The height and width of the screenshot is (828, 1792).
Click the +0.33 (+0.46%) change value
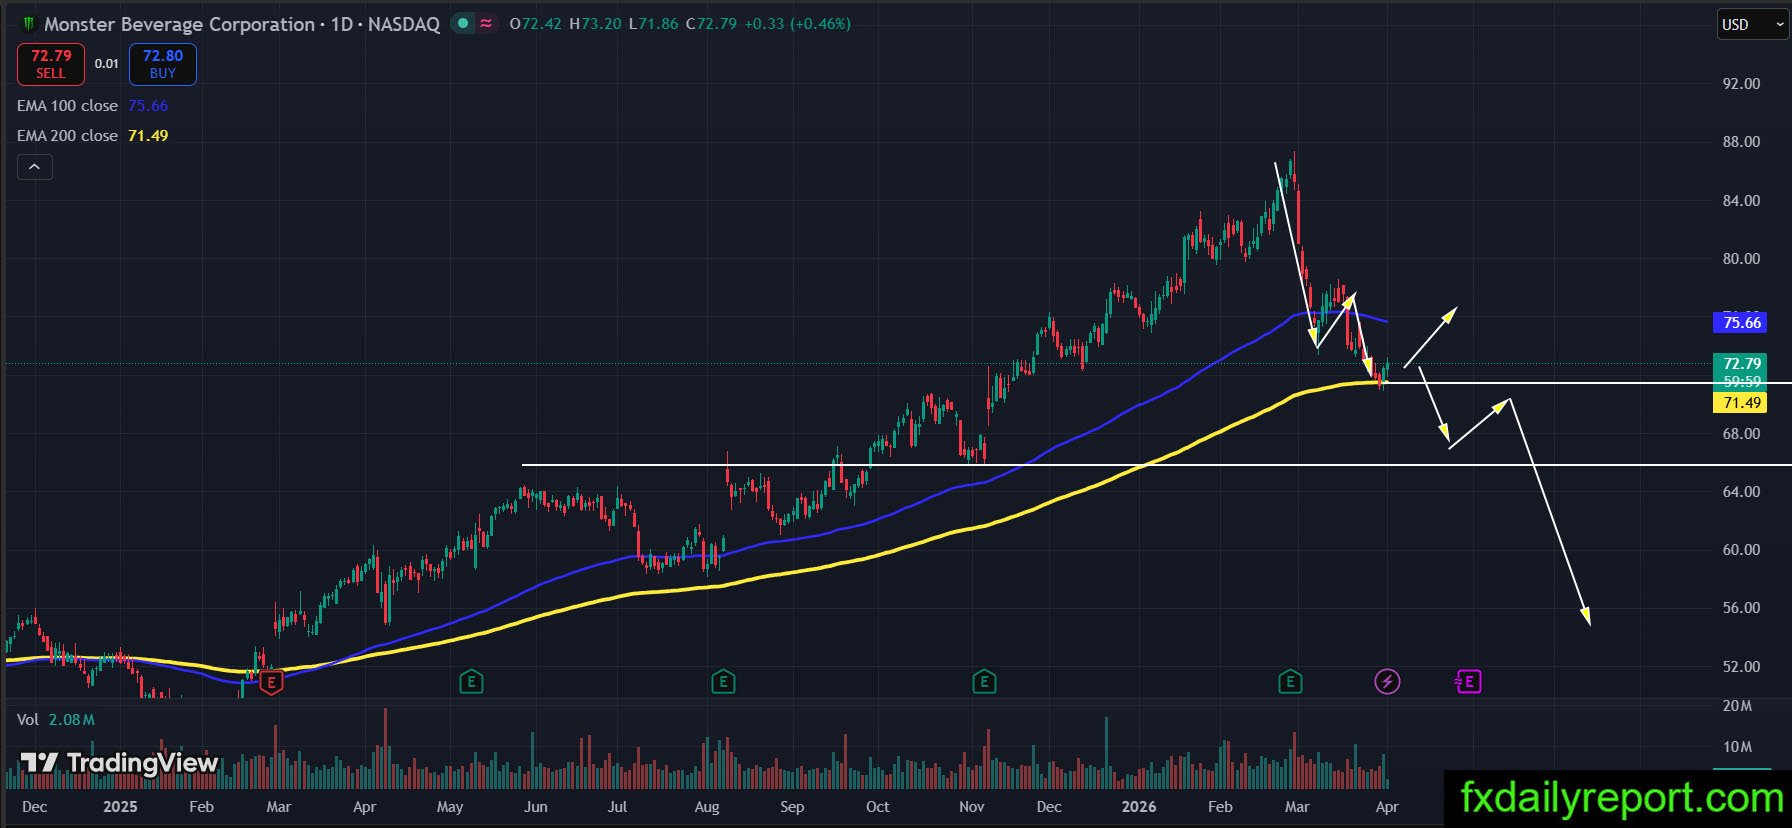click(x=798, y=24)
